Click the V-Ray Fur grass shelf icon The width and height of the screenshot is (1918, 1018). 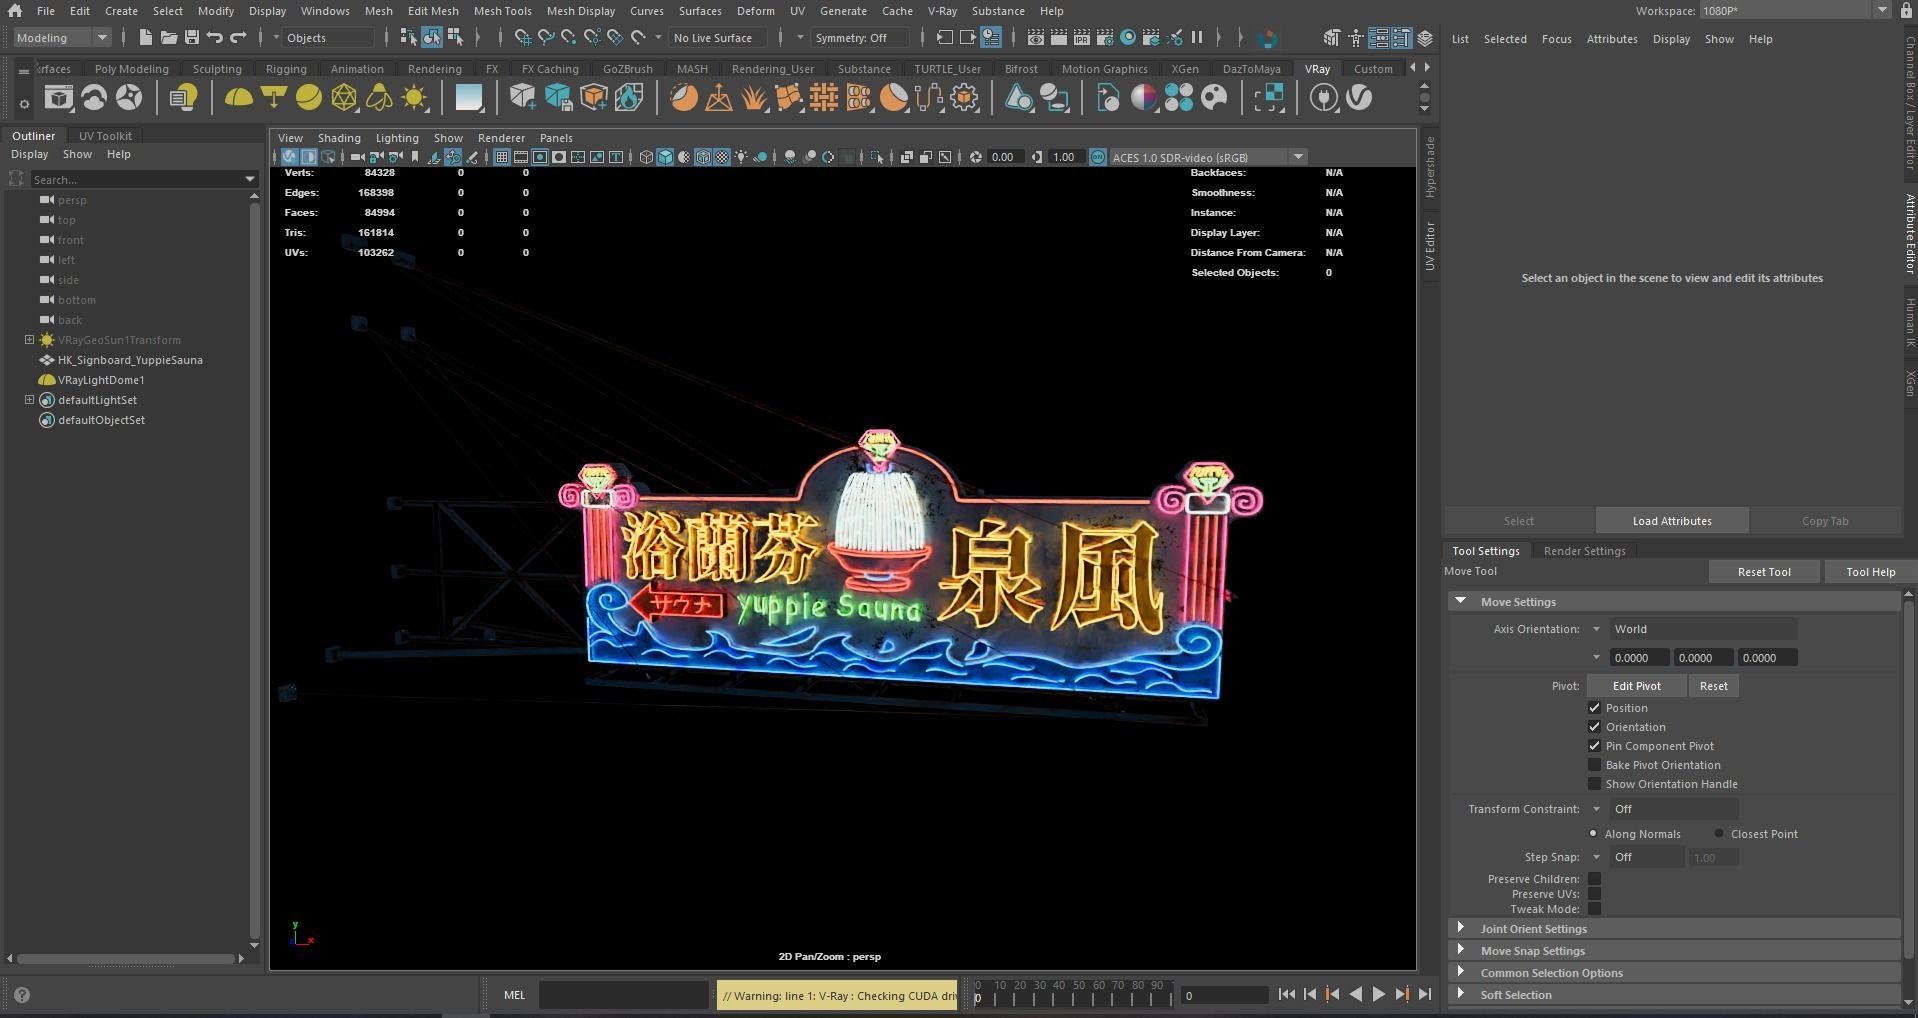coord(753,98)
